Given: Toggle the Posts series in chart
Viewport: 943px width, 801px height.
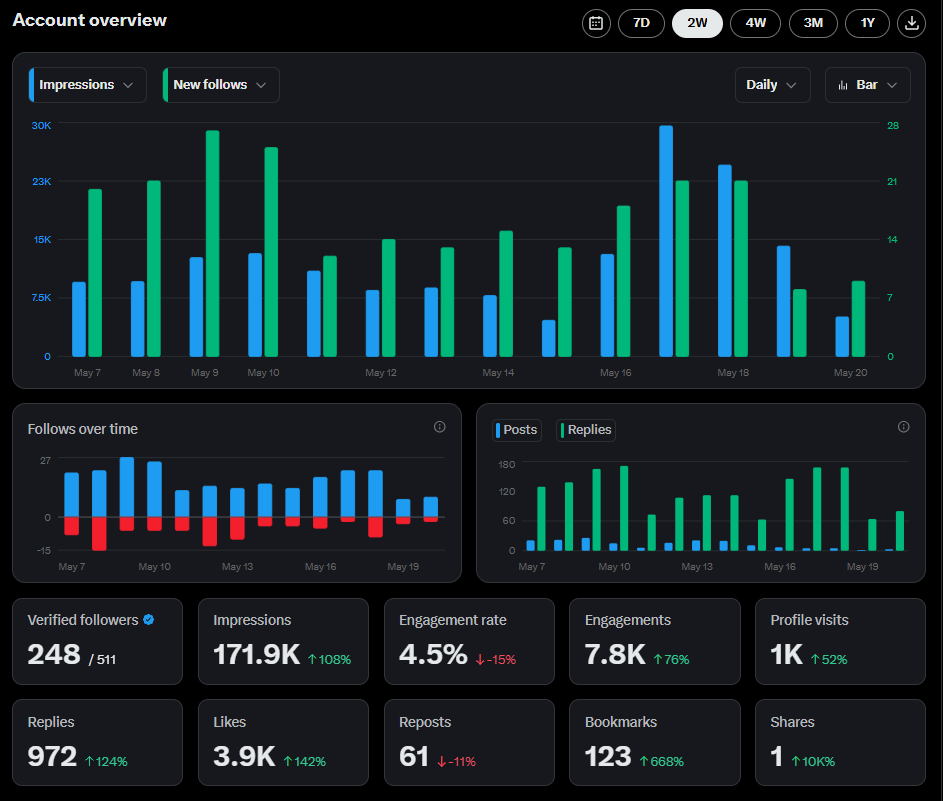Looking at the screenshot, I should [517, 430].
